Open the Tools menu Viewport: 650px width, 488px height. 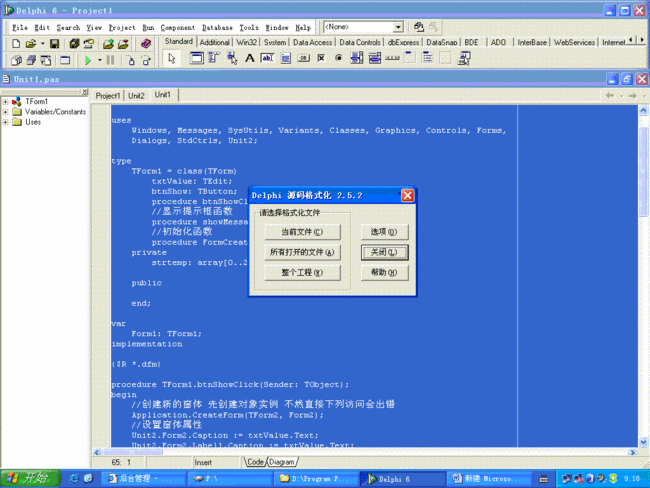click(249, 28)
